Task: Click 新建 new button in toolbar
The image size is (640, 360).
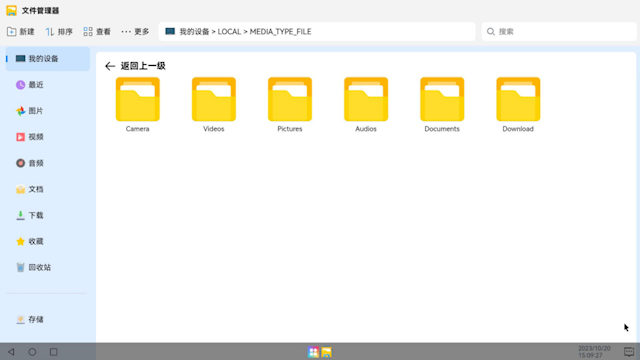Action: [21, 31]
